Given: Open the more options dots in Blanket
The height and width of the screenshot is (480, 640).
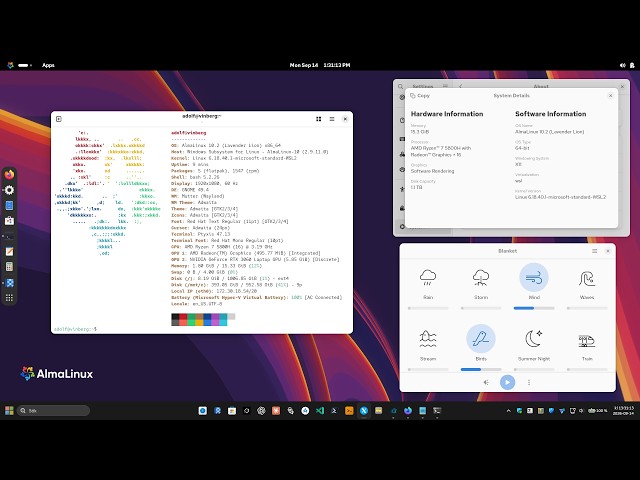Looking at the screenshot, I should [529, 382].
